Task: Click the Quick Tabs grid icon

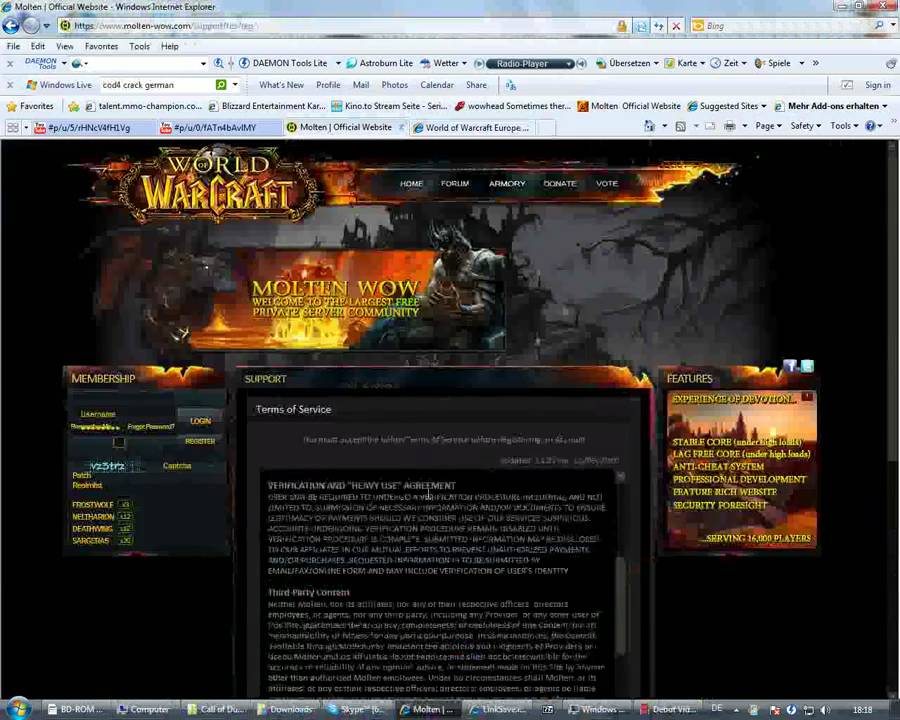Action: pyautogui.click(x=13, y=127)
